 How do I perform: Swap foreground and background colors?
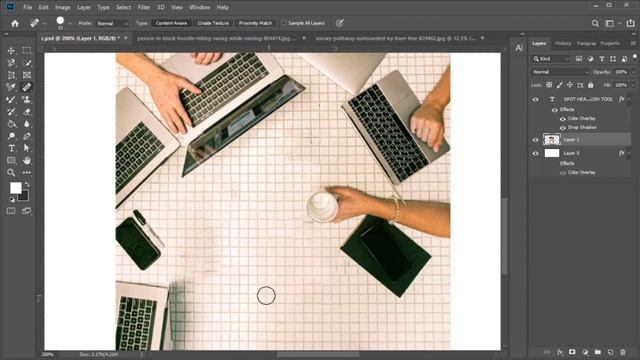coord(27,184)
